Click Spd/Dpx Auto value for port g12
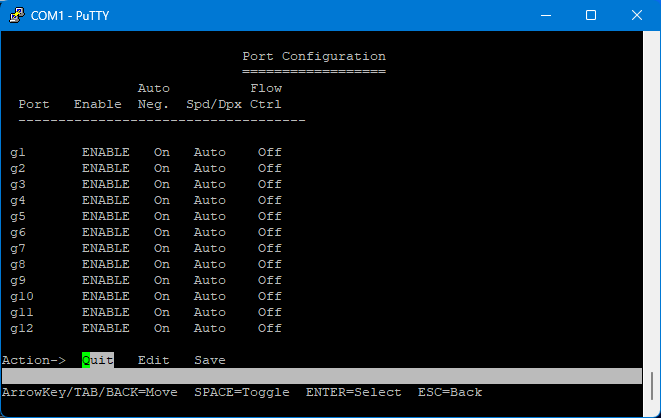 tap(209, 328)
